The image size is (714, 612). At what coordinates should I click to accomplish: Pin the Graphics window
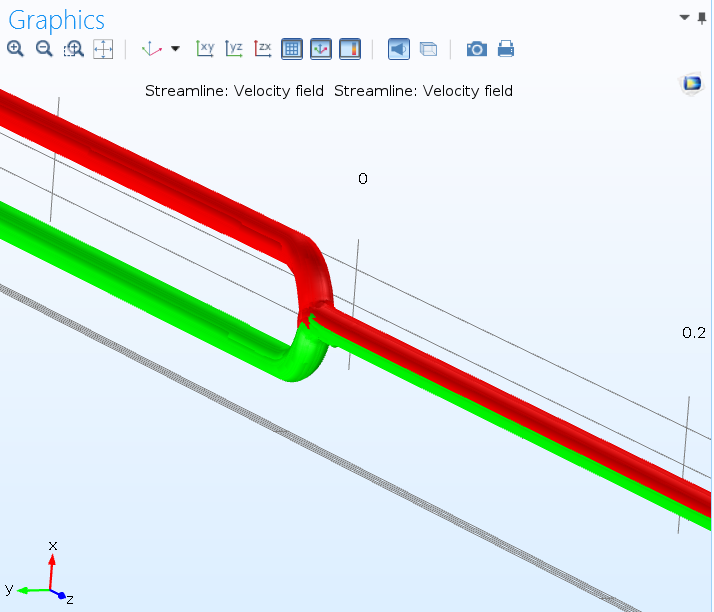(704, 17)
